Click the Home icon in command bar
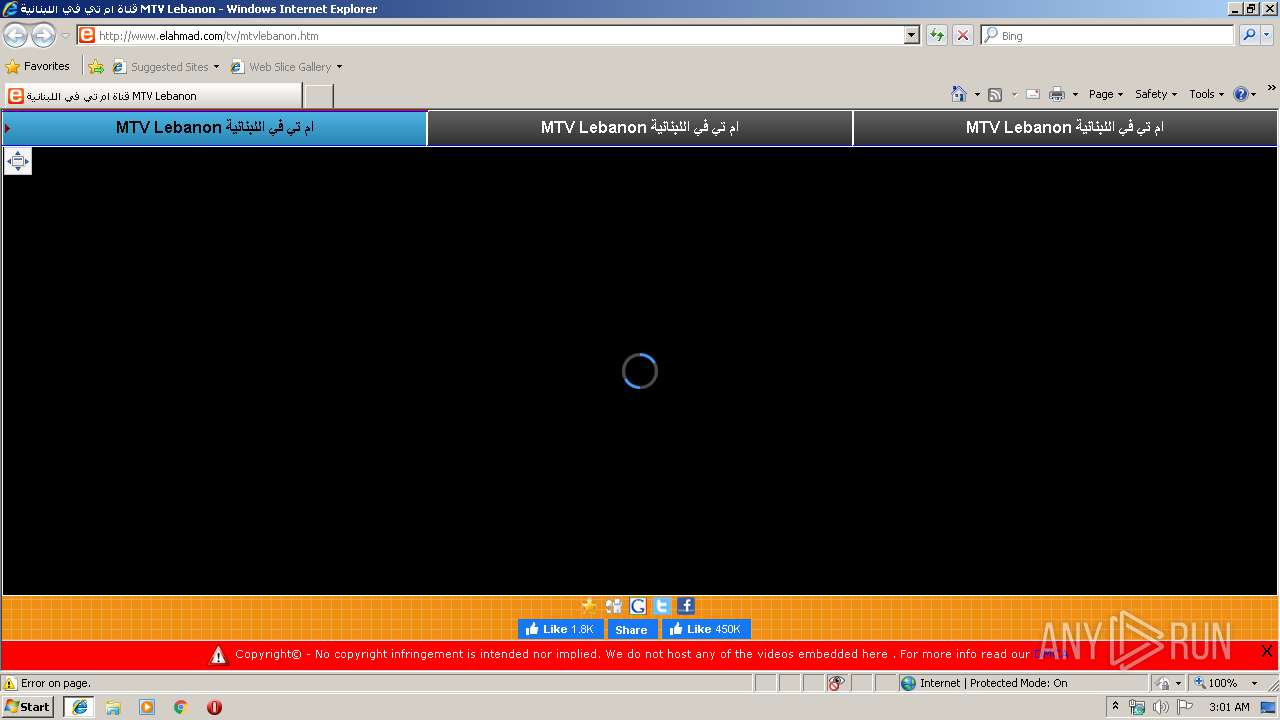Image resolution: width=1280 pixels, height=720 pixels. [959, 94]
